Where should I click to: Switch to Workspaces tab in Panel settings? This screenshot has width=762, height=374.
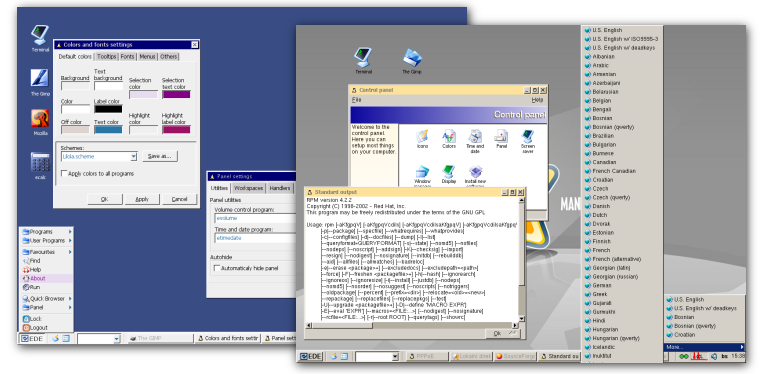point(248,188)
